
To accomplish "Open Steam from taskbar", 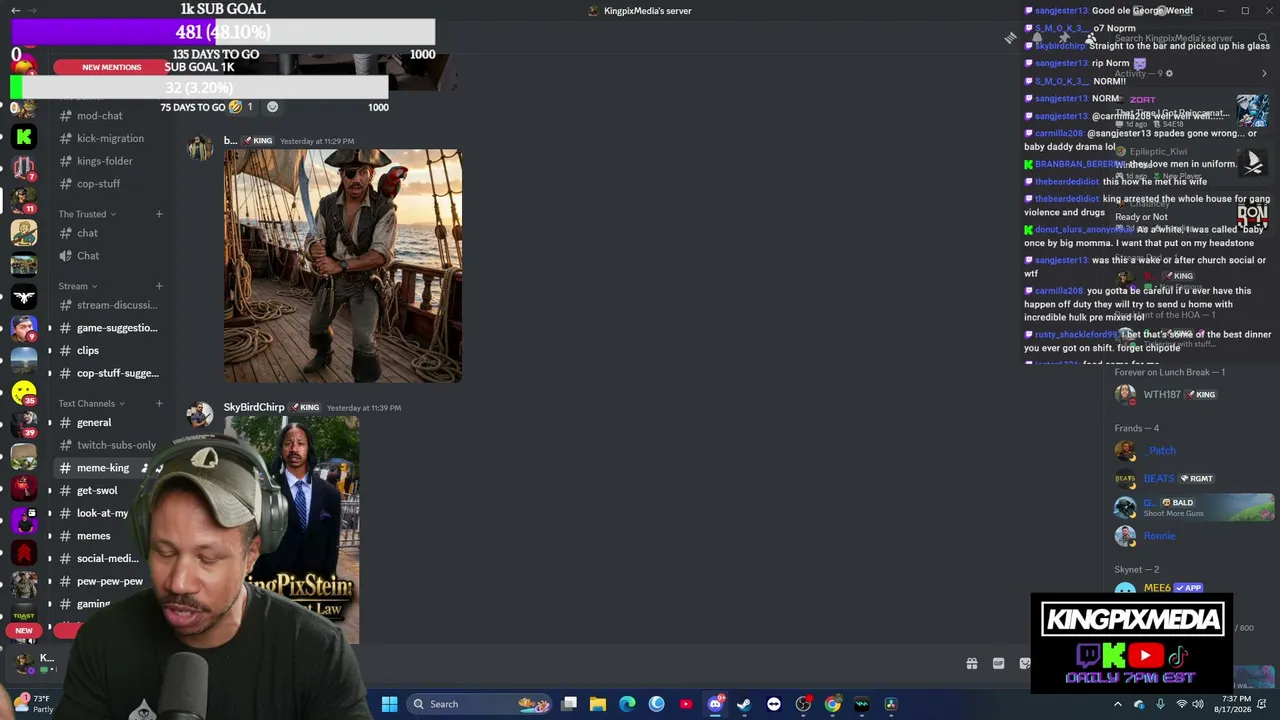I will (744, 704).
